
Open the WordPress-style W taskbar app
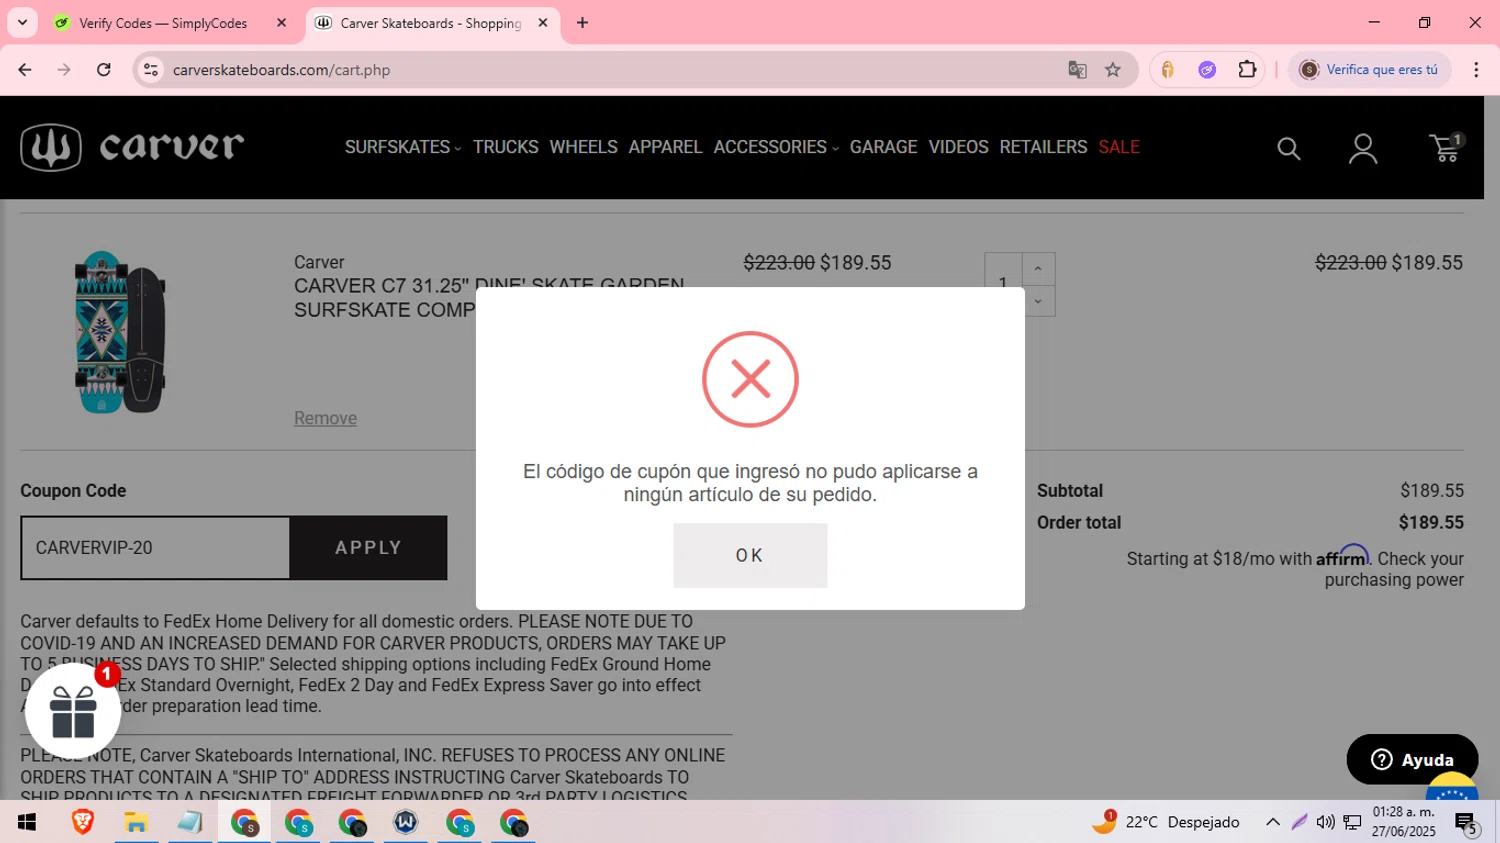(406, 822)
